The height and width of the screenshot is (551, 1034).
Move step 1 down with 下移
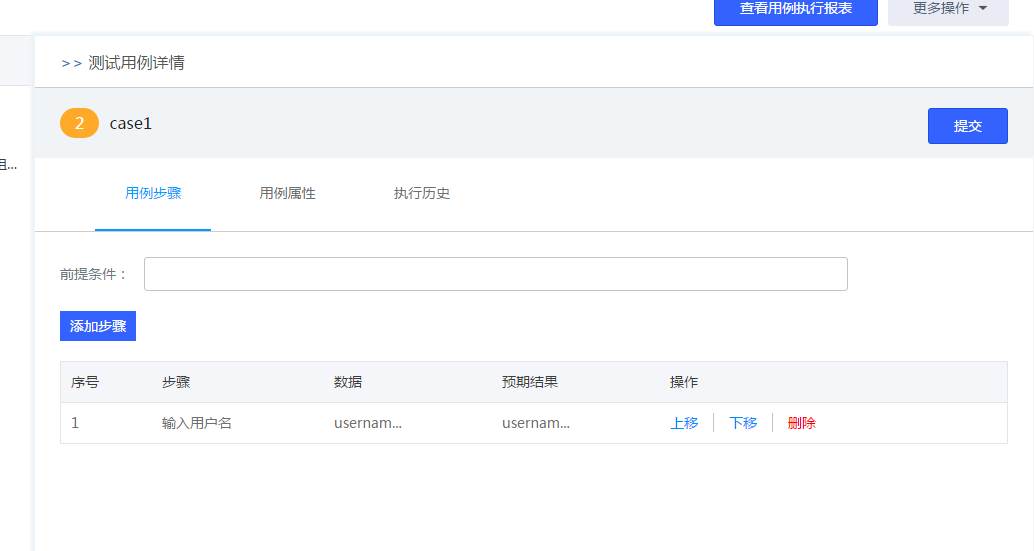pos(743,423)
